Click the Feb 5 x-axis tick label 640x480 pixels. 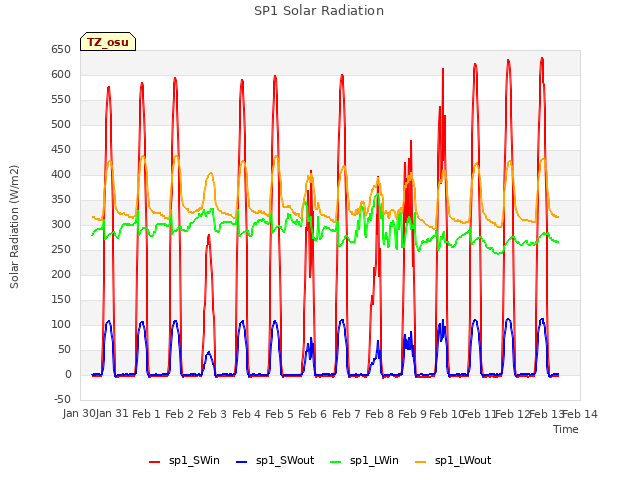point(279,414)
